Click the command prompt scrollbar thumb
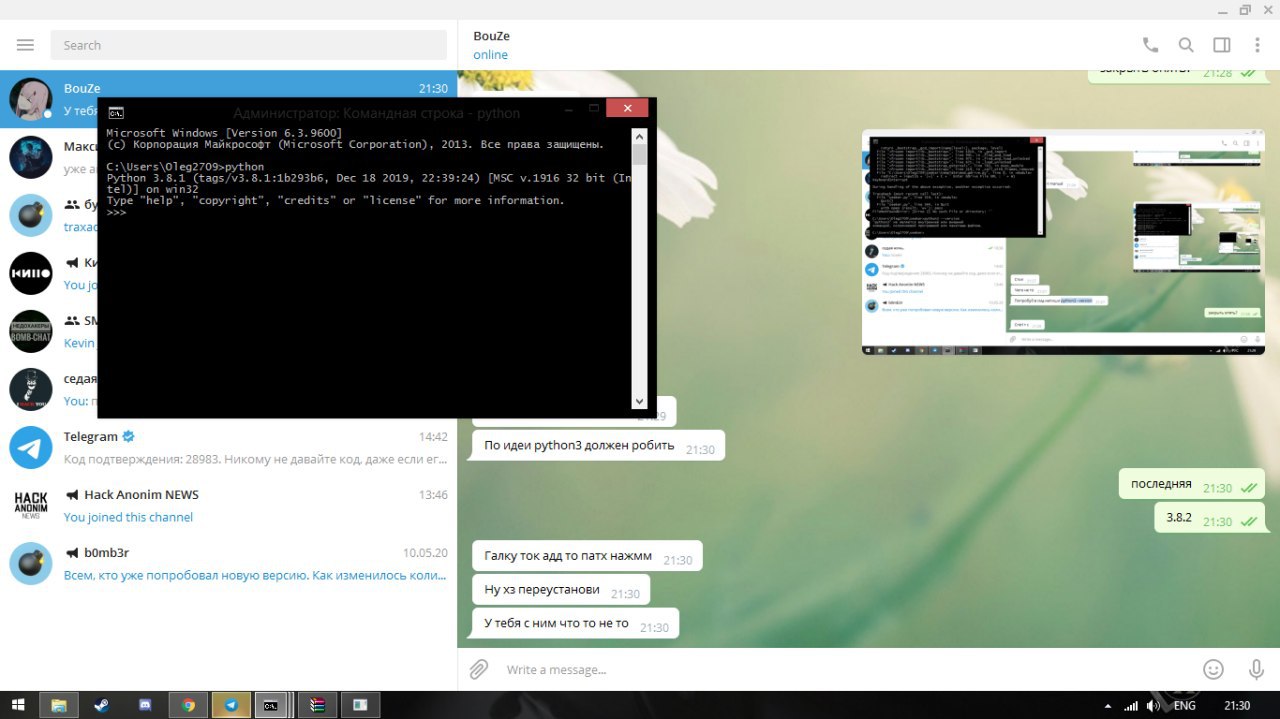Image resolution: width=1280 pixels, height=719 pixels. (x=640, y=155)
